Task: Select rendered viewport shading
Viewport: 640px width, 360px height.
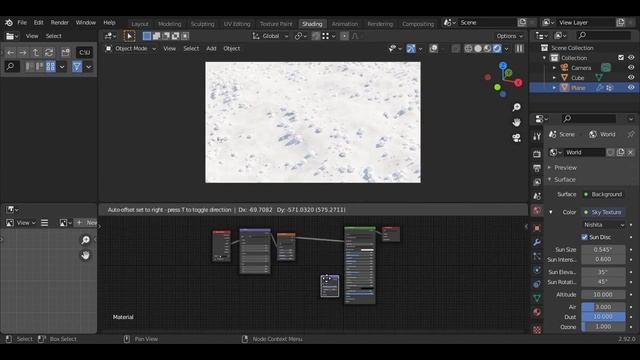Action: coord(497,49)
